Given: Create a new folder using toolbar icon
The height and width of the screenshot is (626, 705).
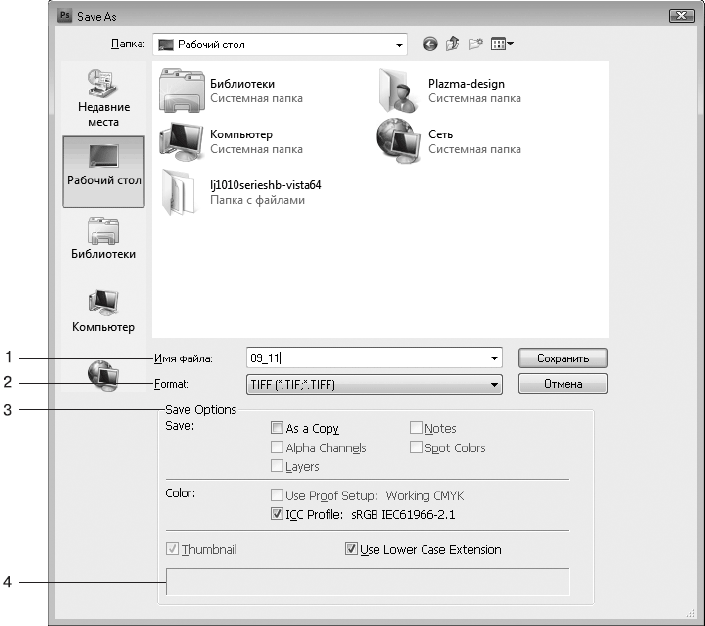Looking at the screenshot, I should pyautogui.click(x=475, y=44).
